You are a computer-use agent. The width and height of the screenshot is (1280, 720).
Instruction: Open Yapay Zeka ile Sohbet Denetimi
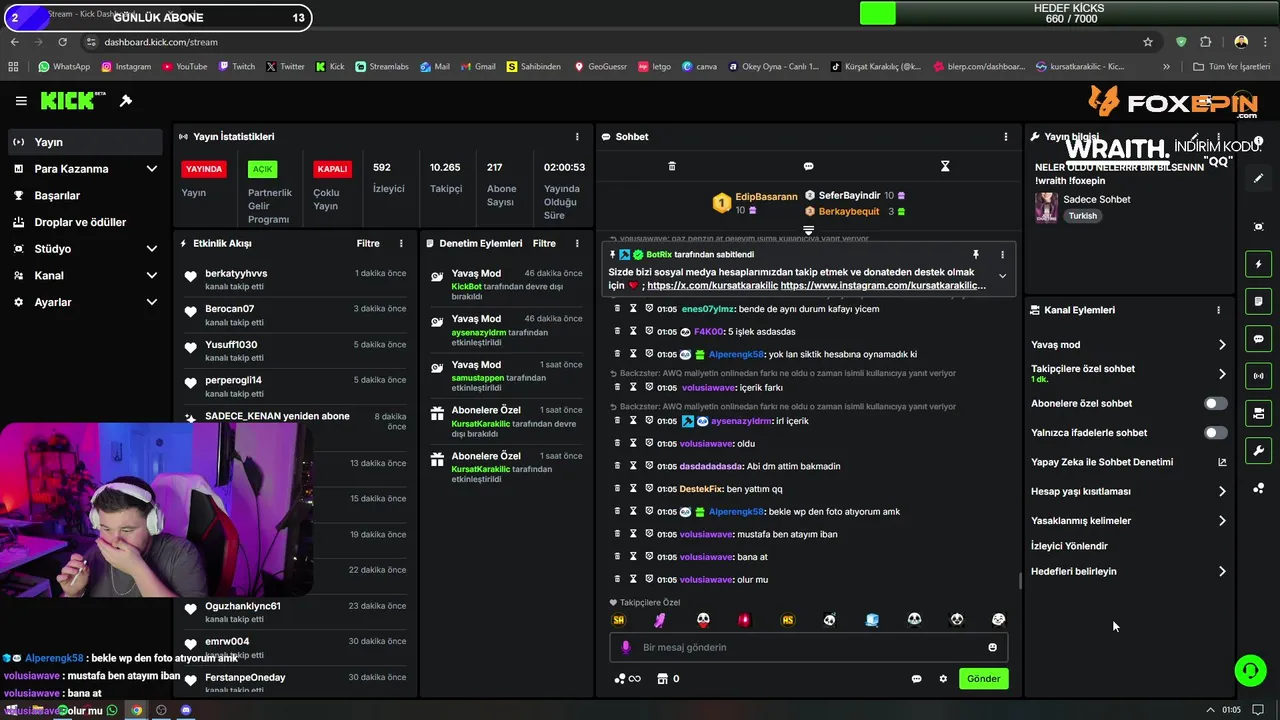coord(1128,462)
